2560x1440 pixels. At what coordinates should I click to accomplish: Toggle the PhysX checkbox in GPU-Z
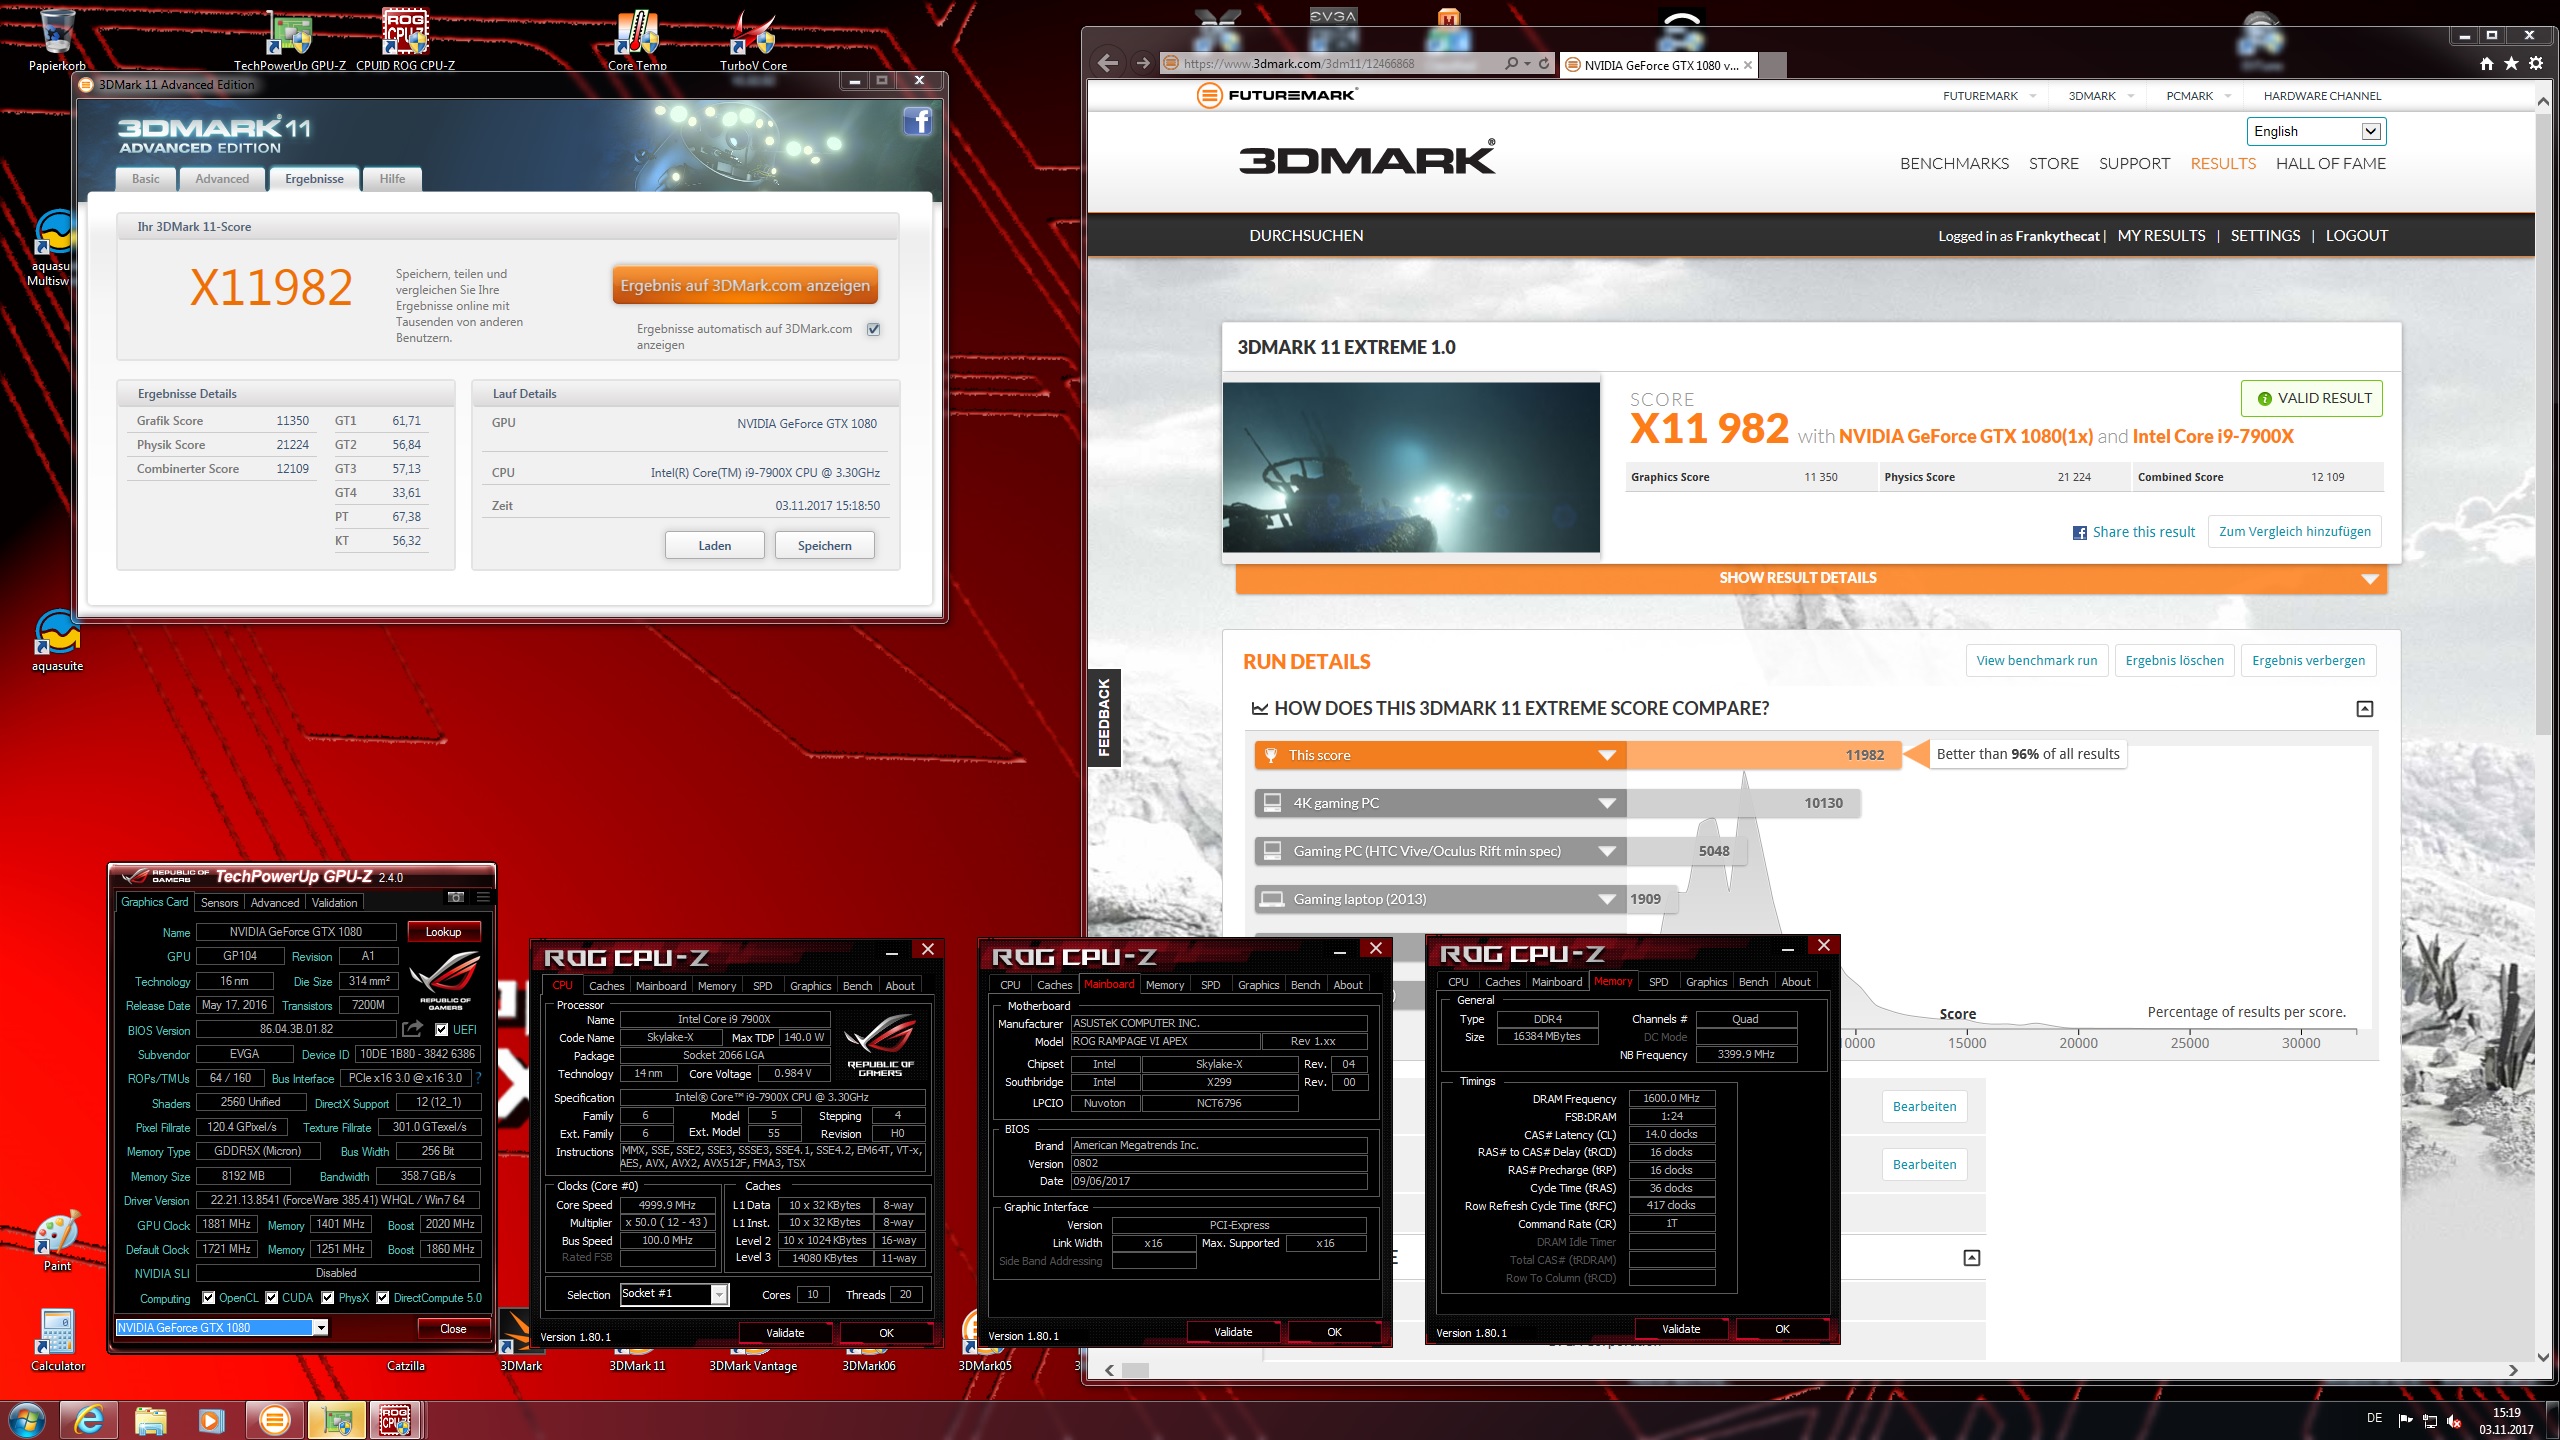pyautogui.click(x=327, y=1298)
